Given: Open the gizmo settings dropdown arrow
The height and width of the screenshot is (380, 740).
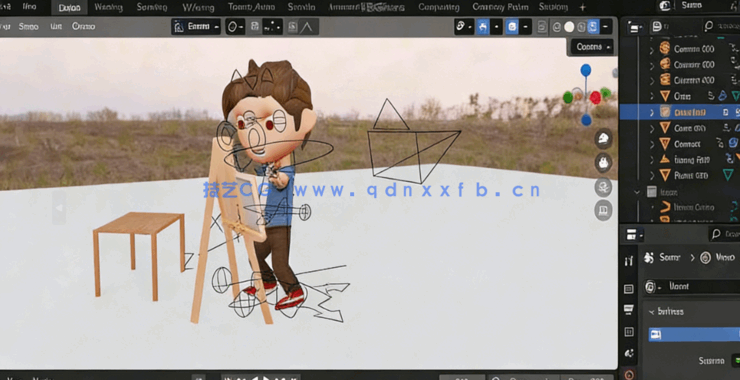Looking at the screenshot, I should [496, 27].
